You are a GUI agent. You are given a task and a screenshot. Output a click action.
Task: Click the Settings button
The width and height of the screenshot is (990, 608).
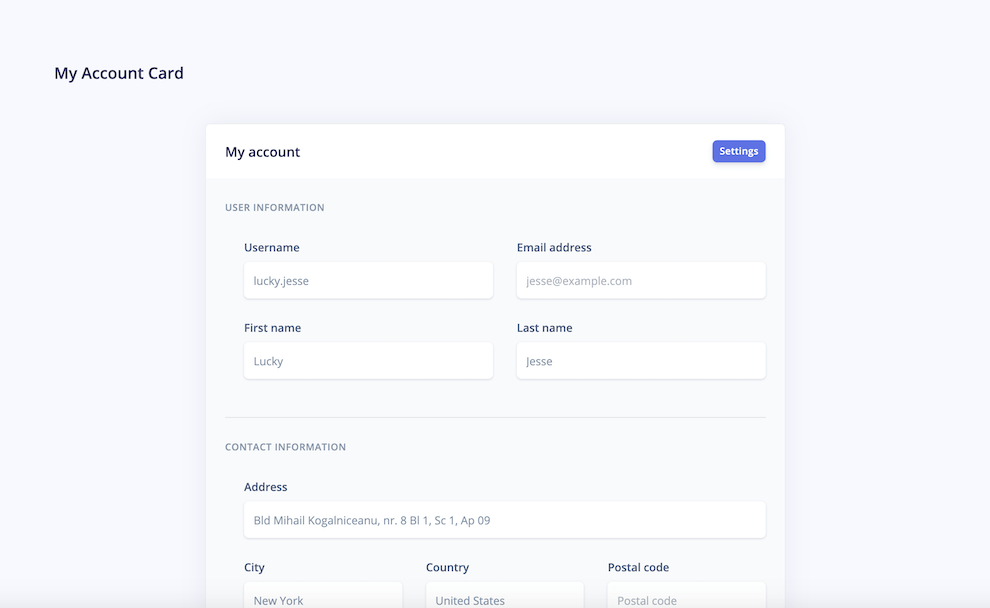pos(738,151)
